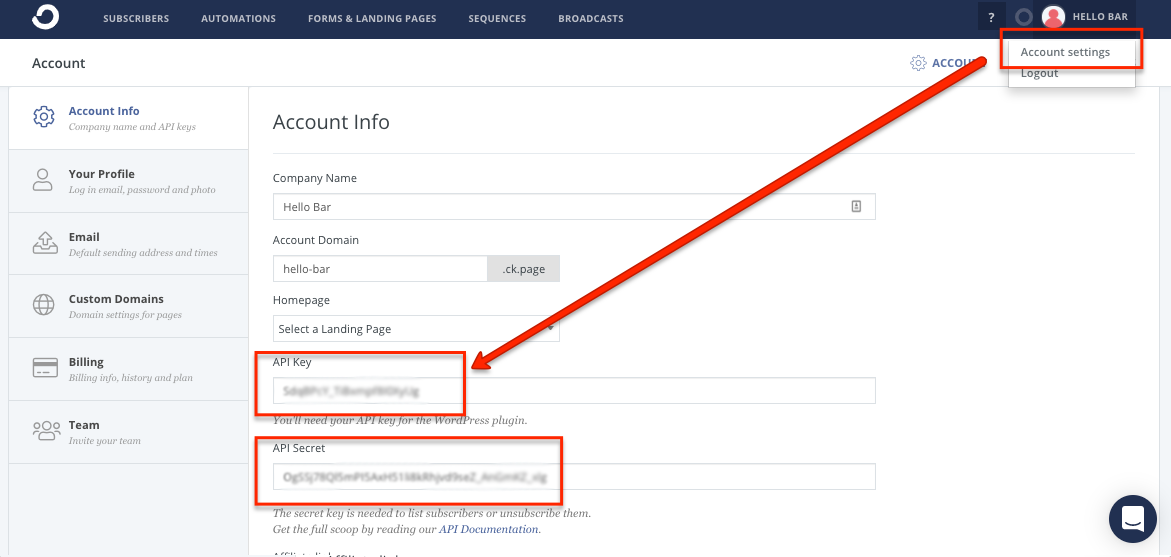The image size is (1171, 557).
Task: Switch to the Billing tab
Action: point(128,369)
